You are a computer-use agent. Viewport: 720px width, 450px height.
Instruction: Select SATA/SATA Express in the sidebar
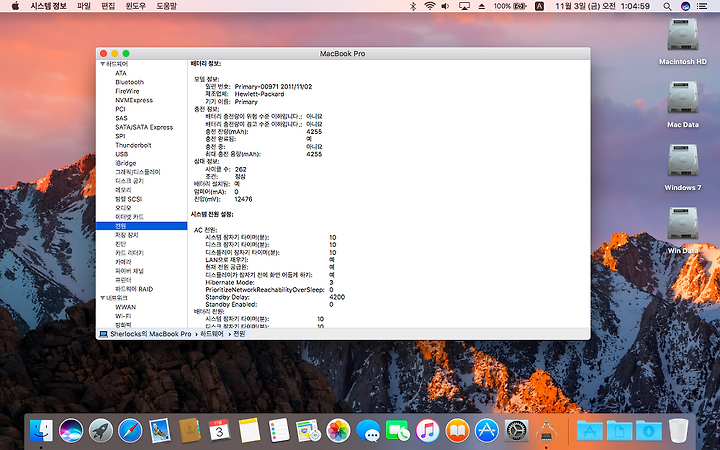coord(144,127)
